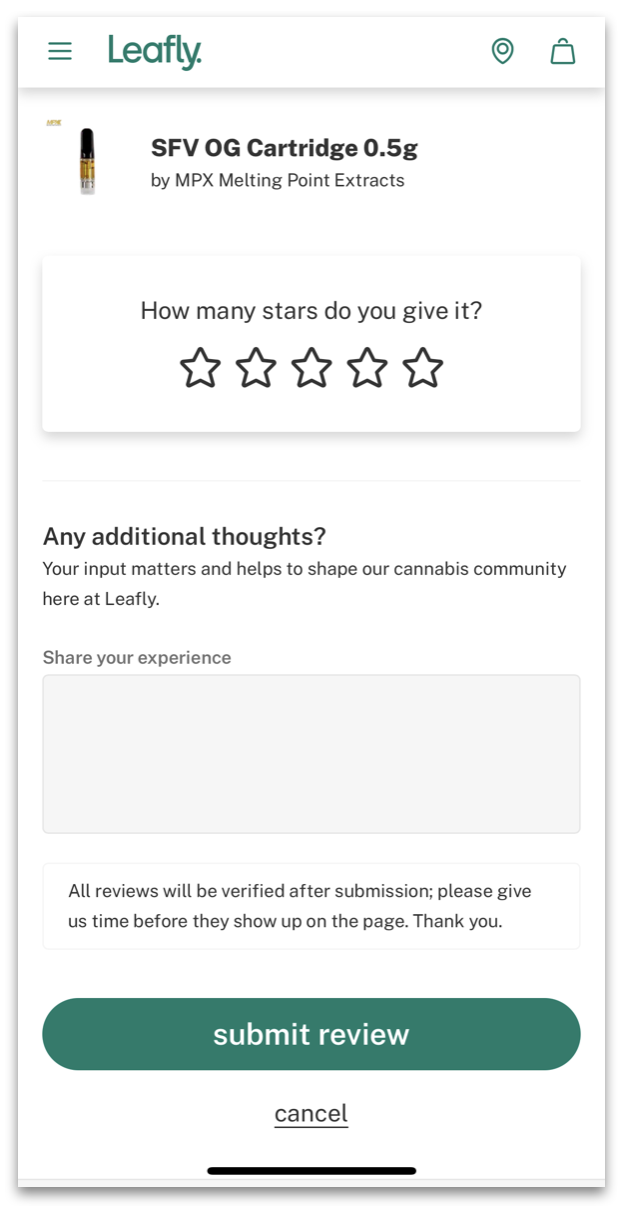Open the shopping bag cart
The height and width of the screenshot is (1212, 626).
point(563,51)
